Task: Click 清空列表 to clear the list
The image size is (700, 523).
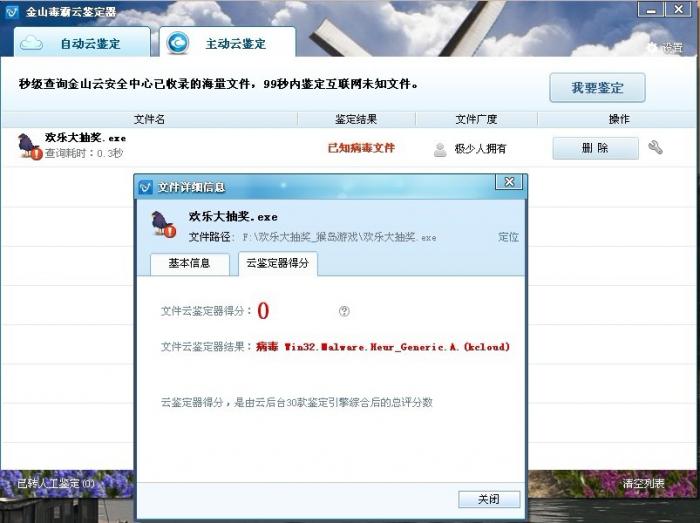Action: pyautogui.click(x=643, y=483)
